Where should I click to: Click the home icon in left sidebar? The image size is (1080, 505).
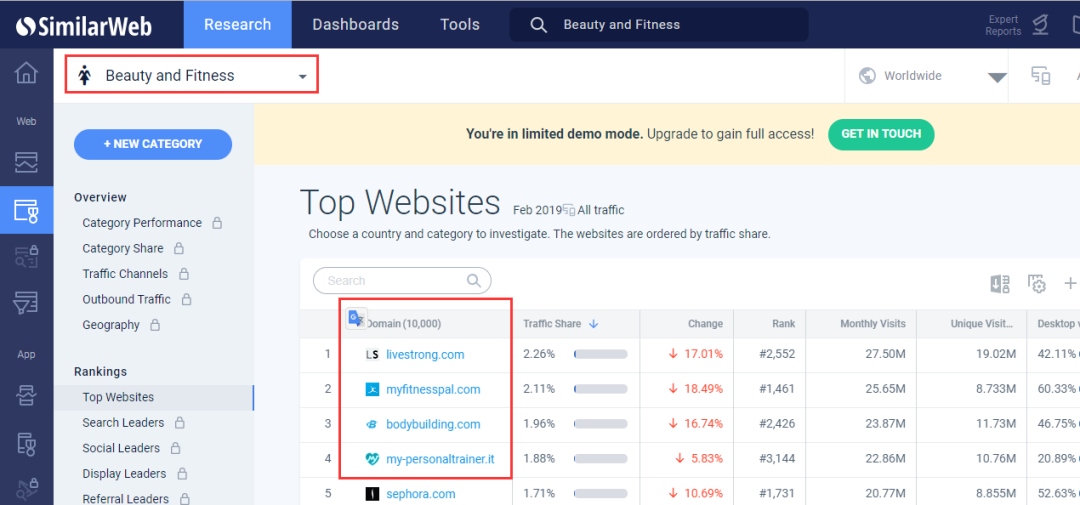click(x=26, y=74)
